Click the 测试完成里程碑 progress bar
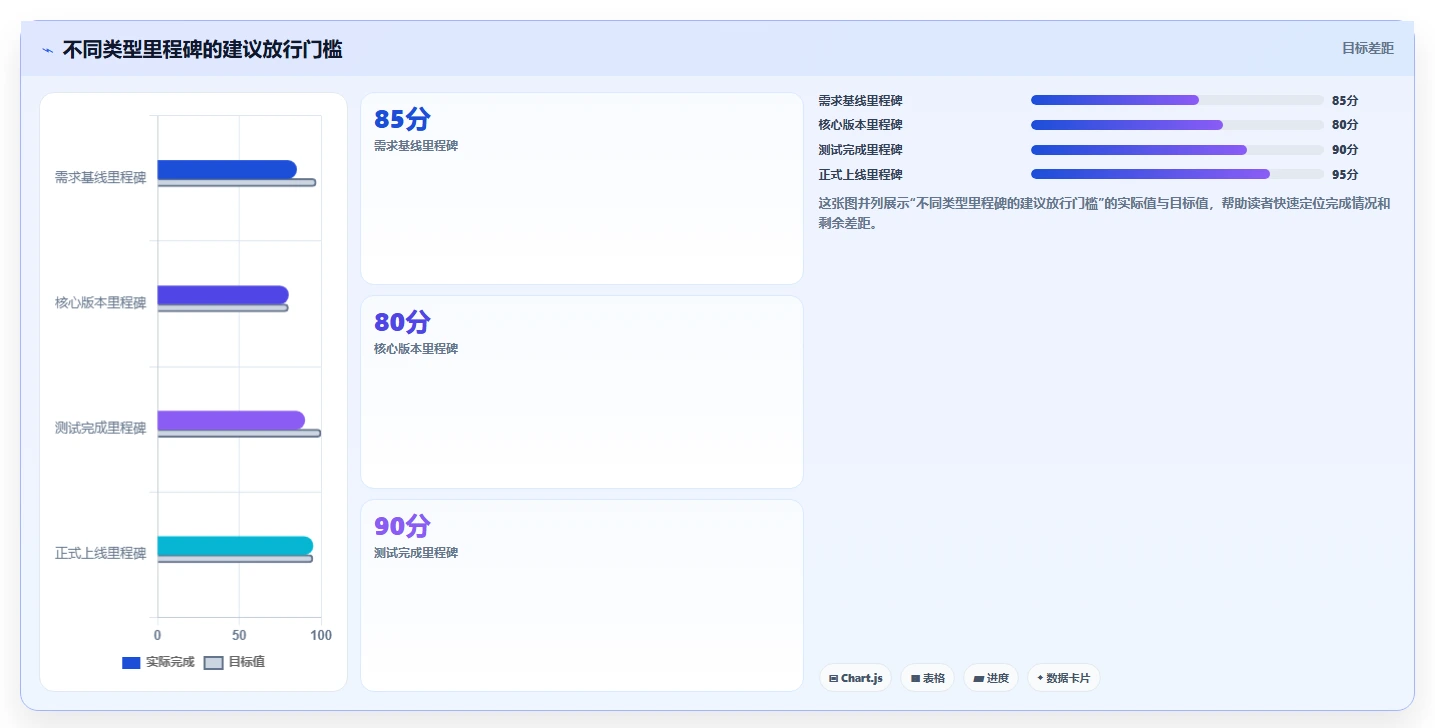1435x728 pixels. click(x=1177, y=150)
